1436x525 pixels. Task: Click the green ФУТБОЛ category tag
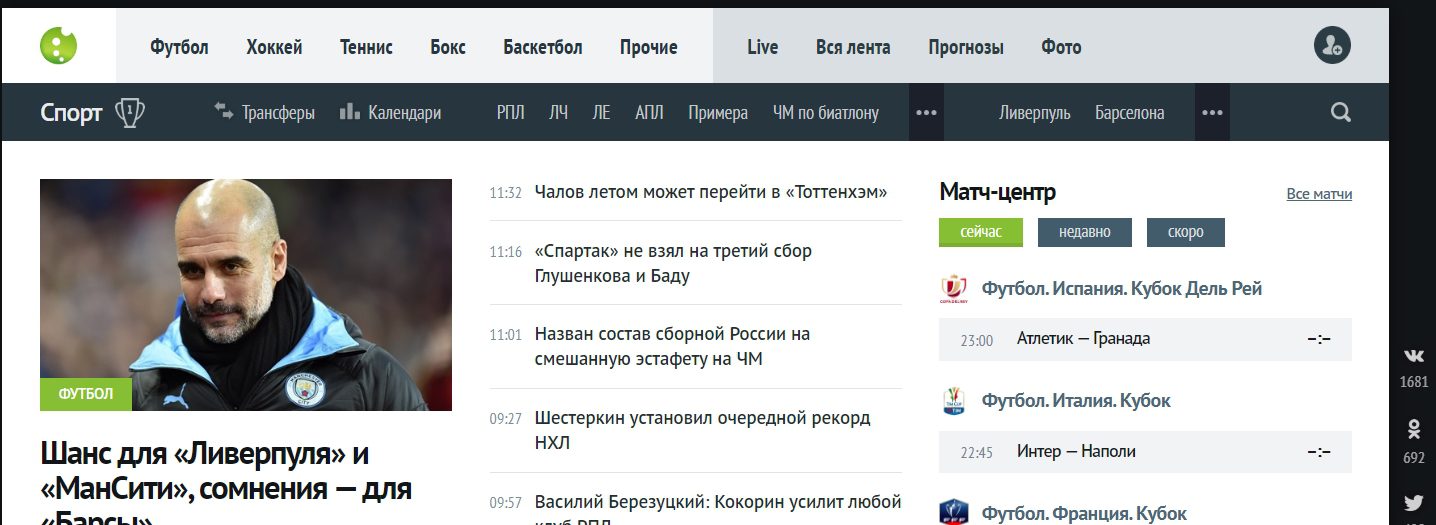pos(86,394)
